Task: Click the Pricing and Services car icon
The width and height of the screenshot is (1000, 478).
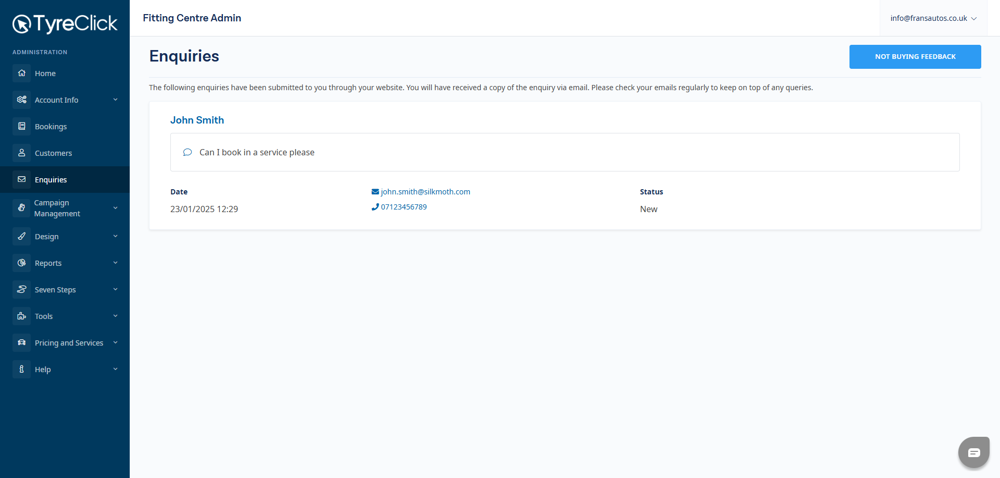Action: [x=22, y=343]
